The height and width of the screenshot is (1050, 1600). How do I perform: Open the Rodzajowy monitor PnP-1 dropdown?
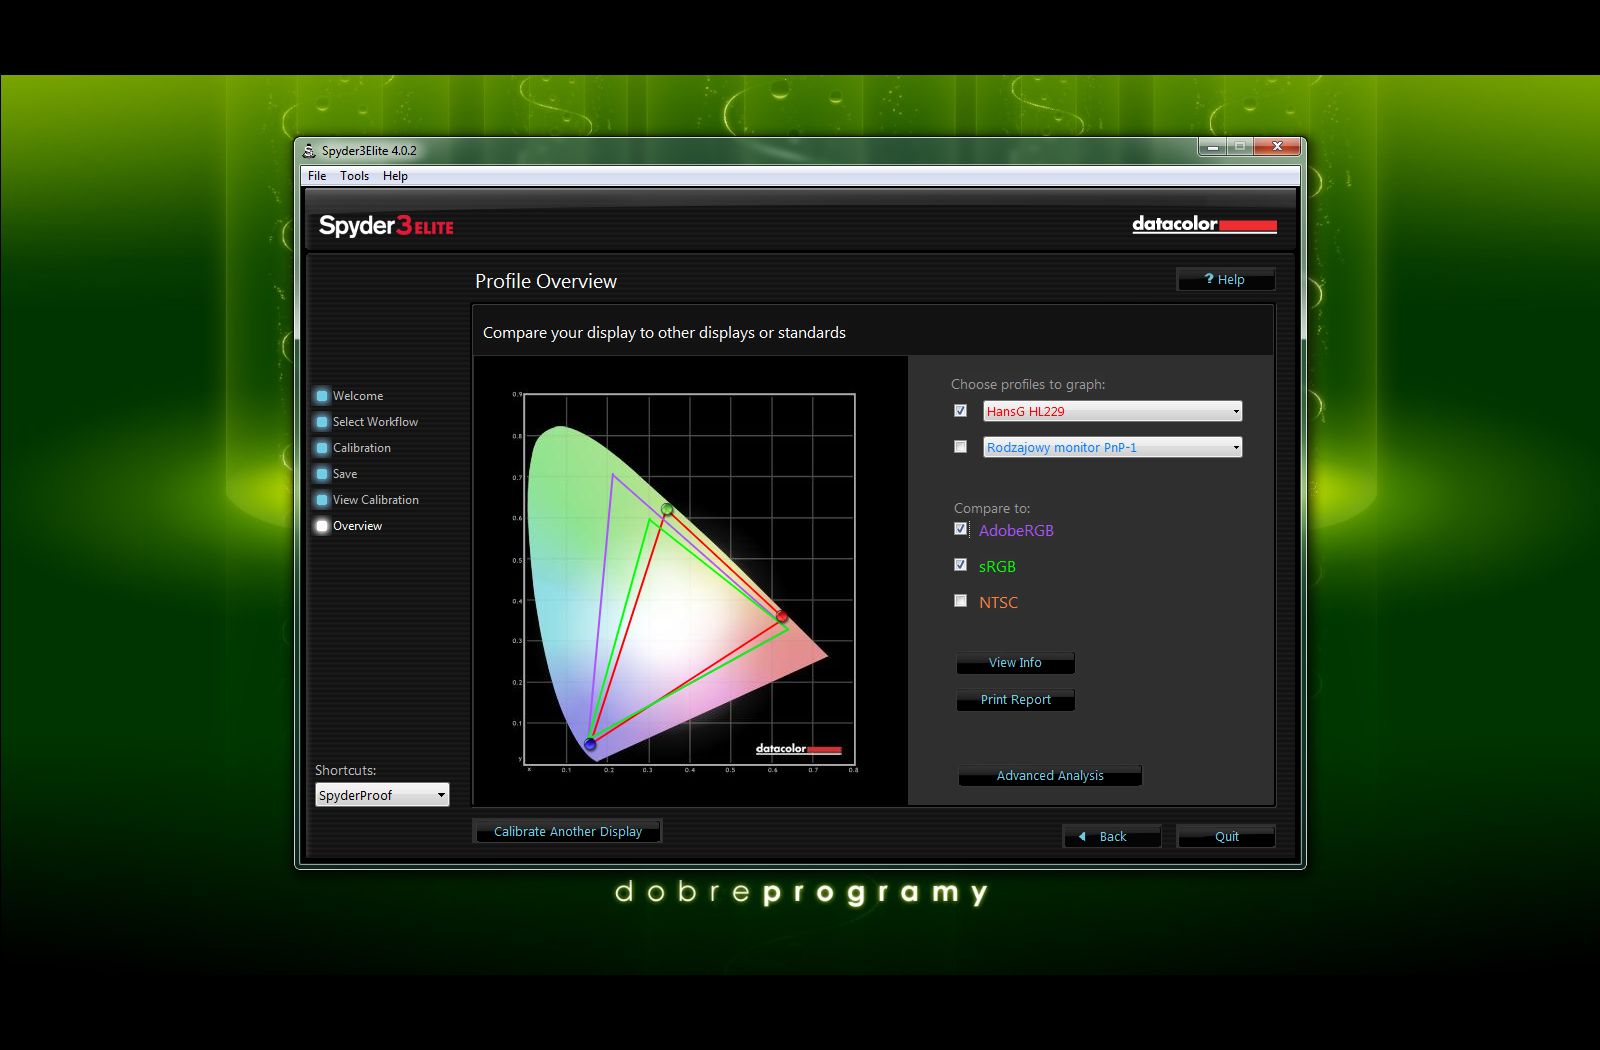pyautogui.click(x=1112, y=447)
